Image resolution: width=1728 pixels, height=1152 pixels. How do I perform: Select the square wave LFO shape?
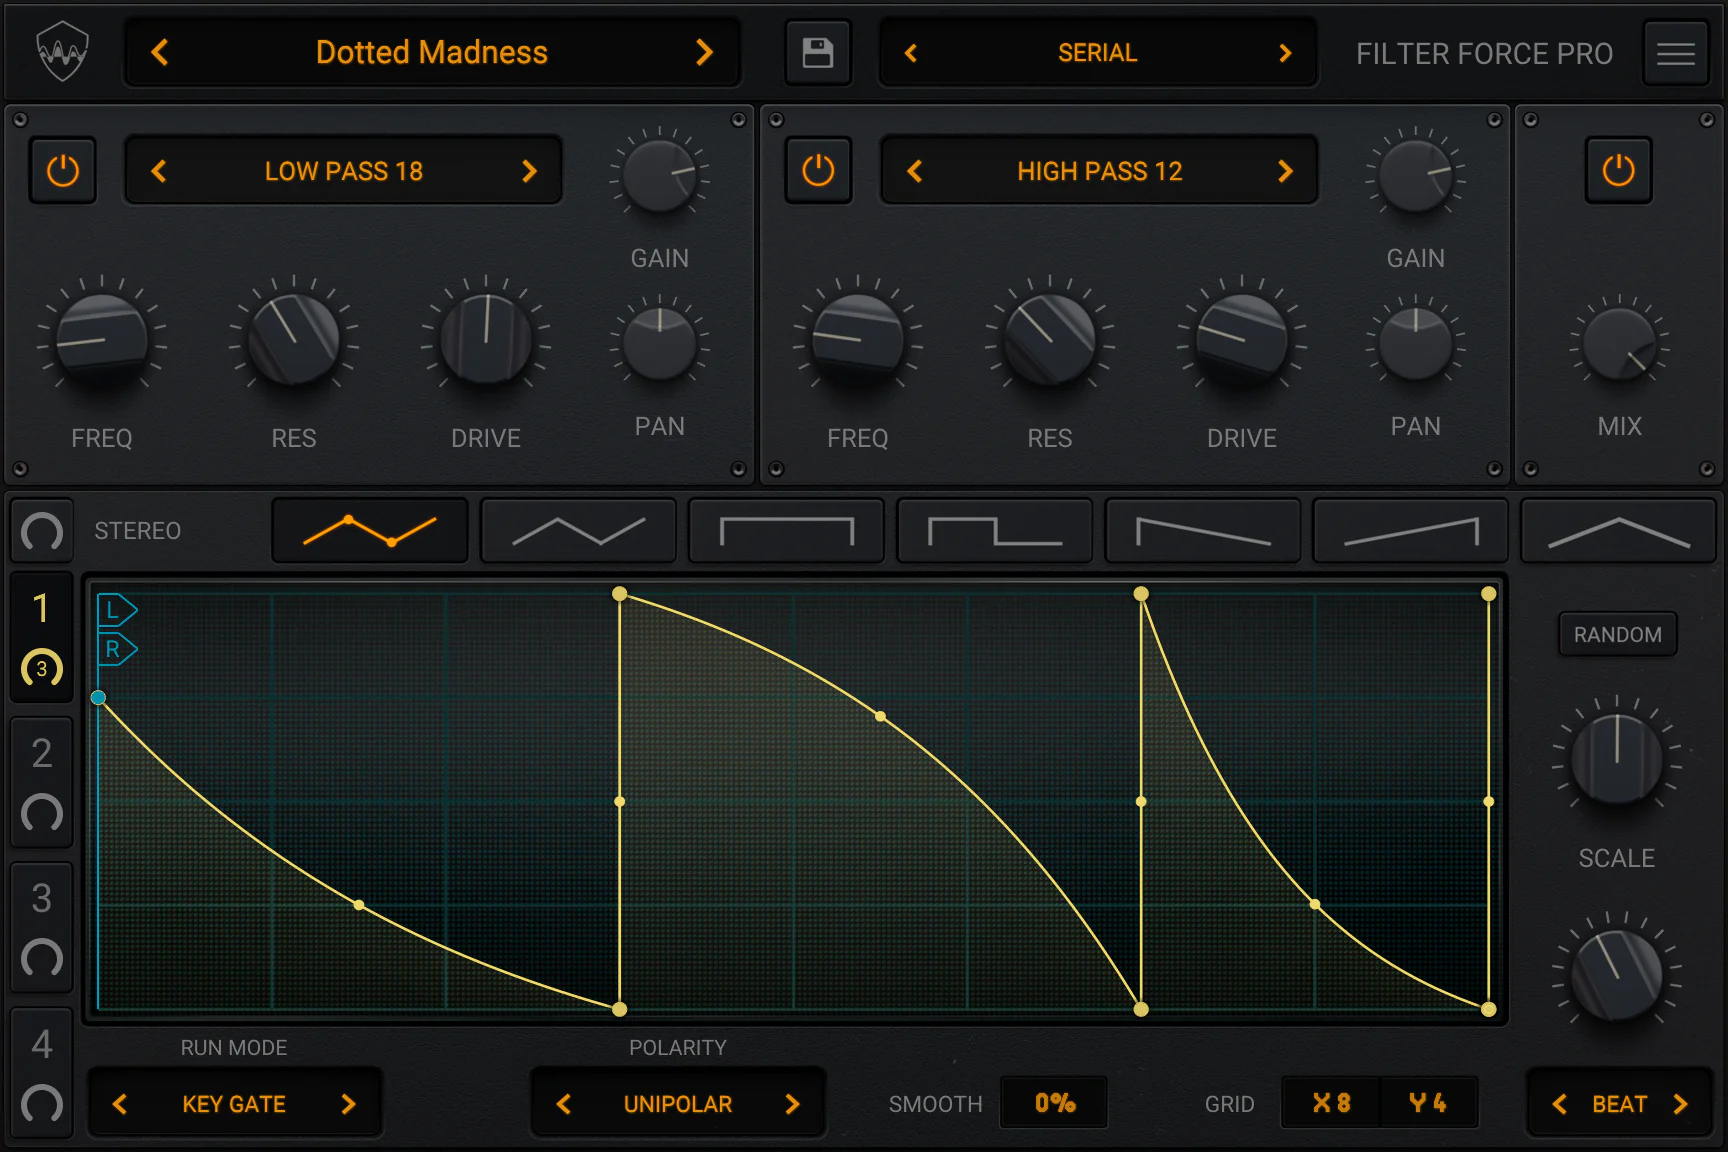786,531
